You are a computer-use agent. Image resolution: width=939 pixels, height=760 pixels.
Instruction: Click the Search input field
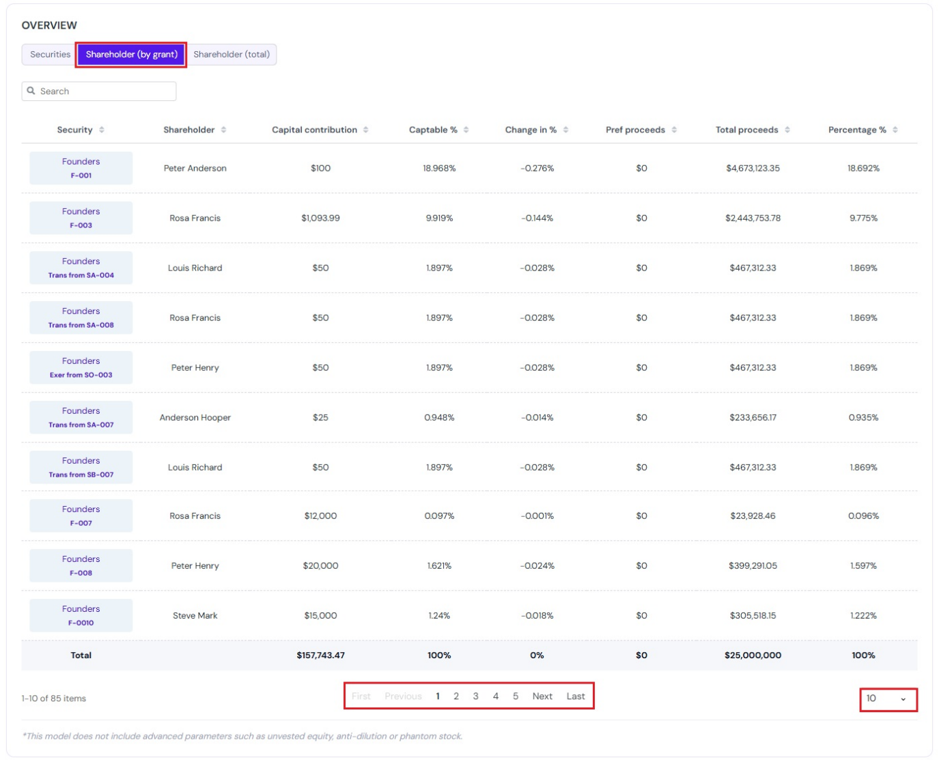pos(99,91)
